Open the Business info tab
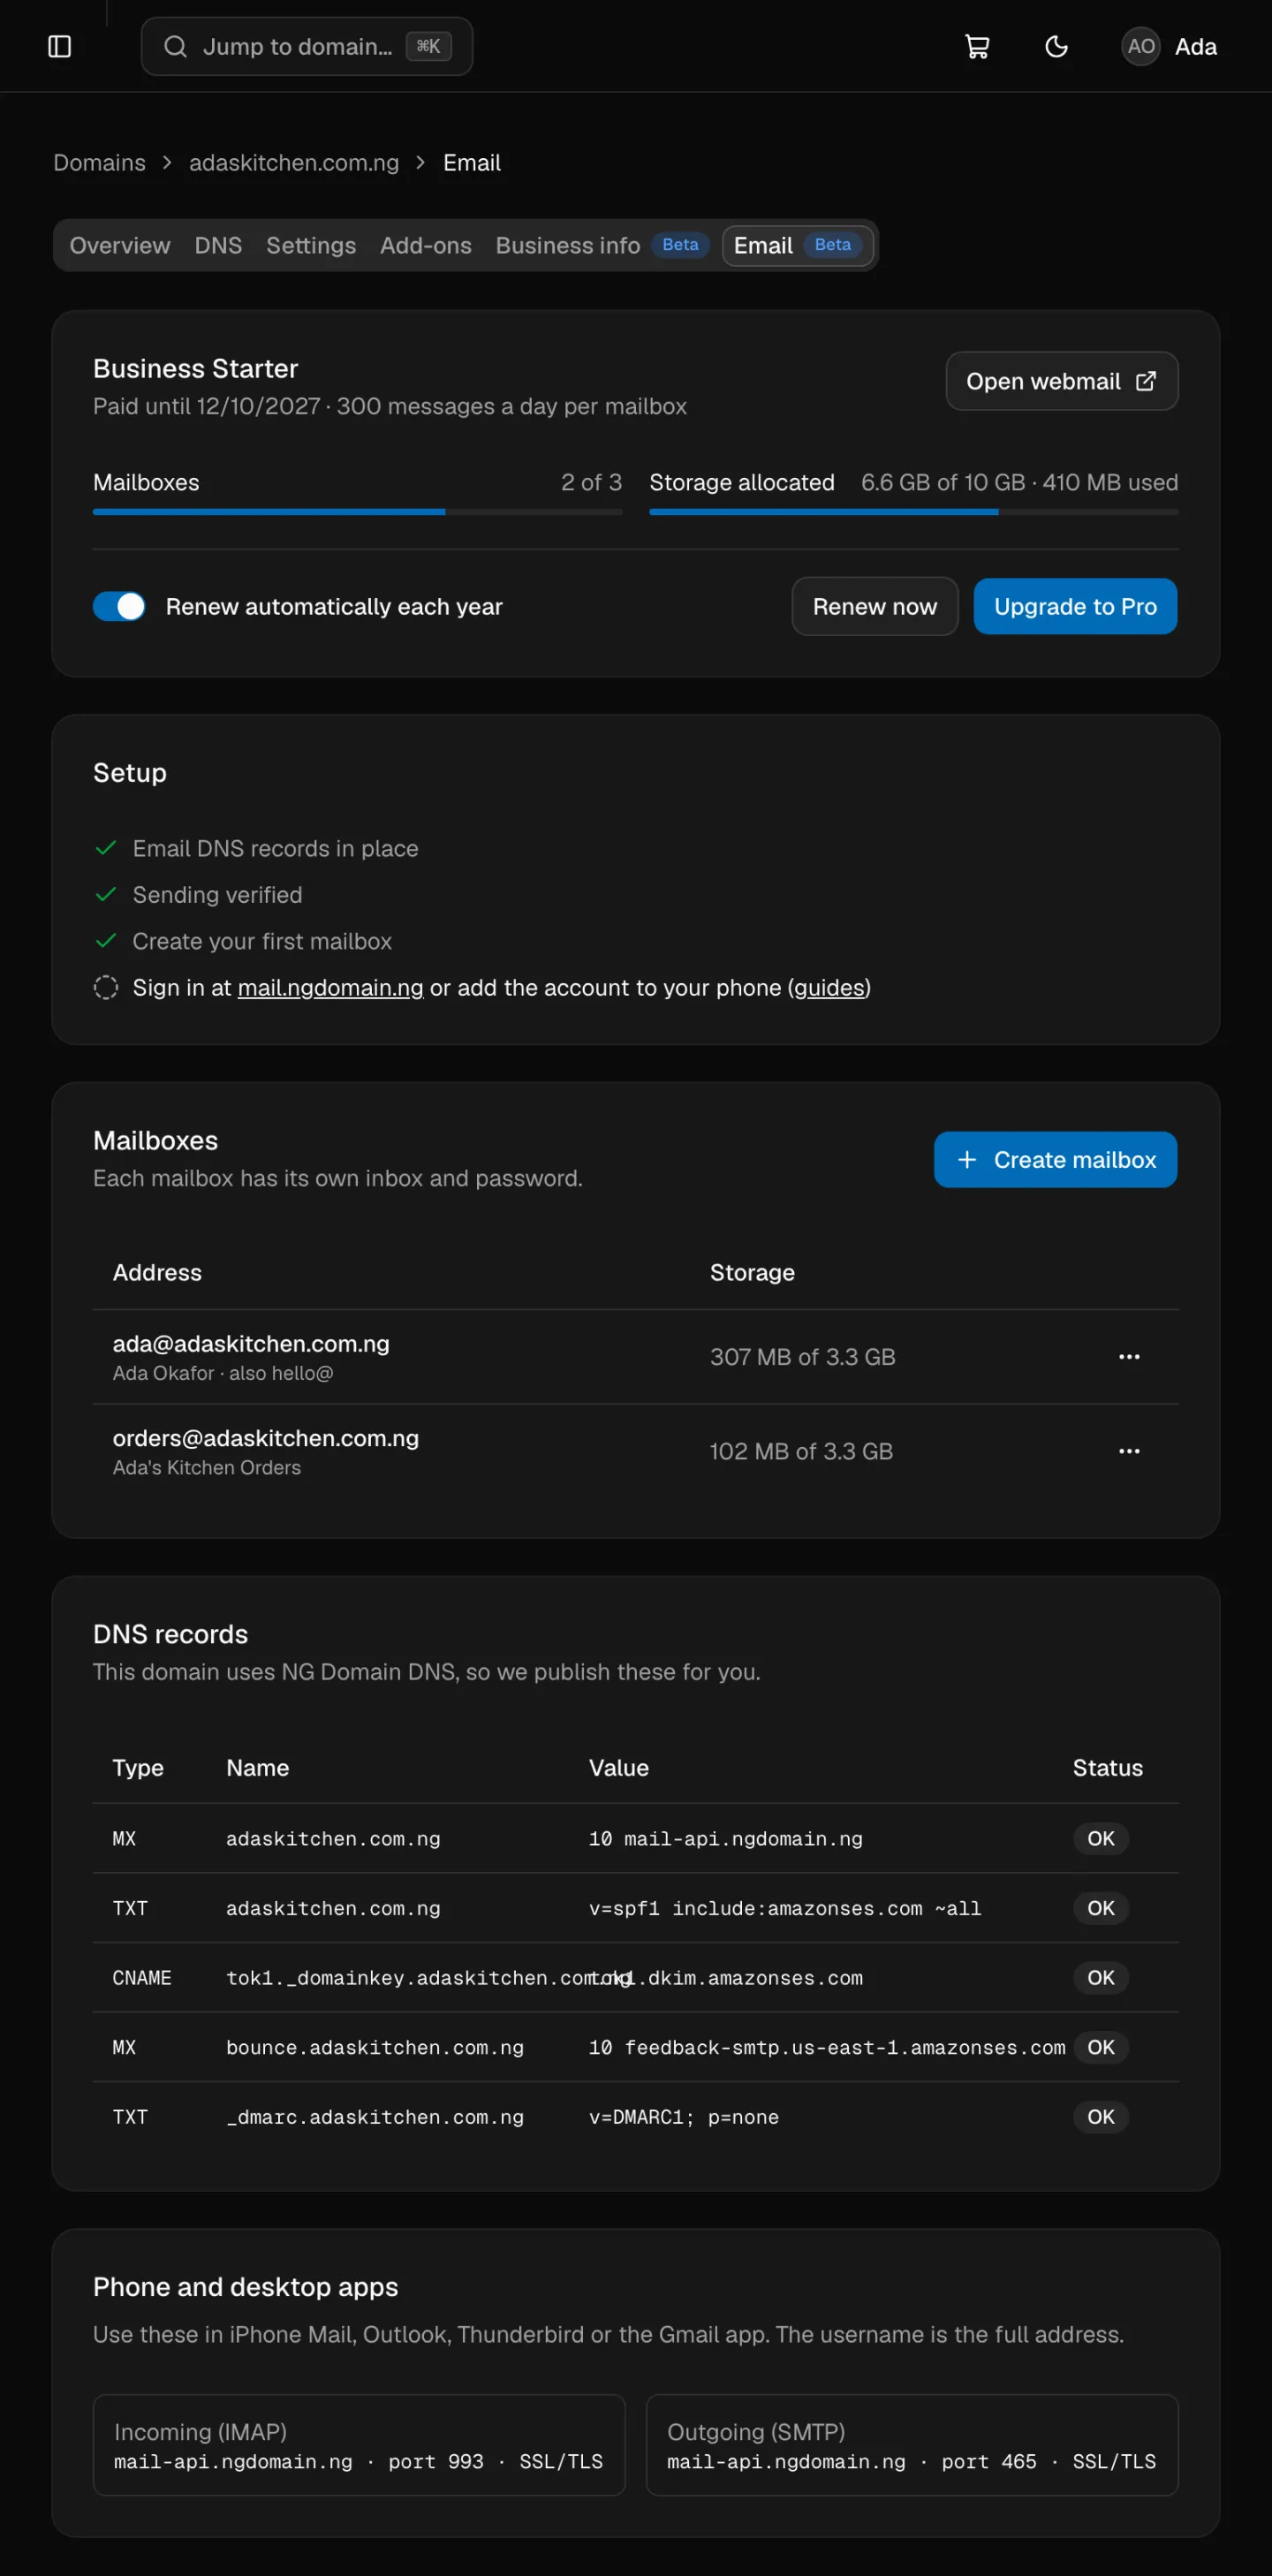This screenshot has width=1272, height=2576. click(x=602, y=245)
